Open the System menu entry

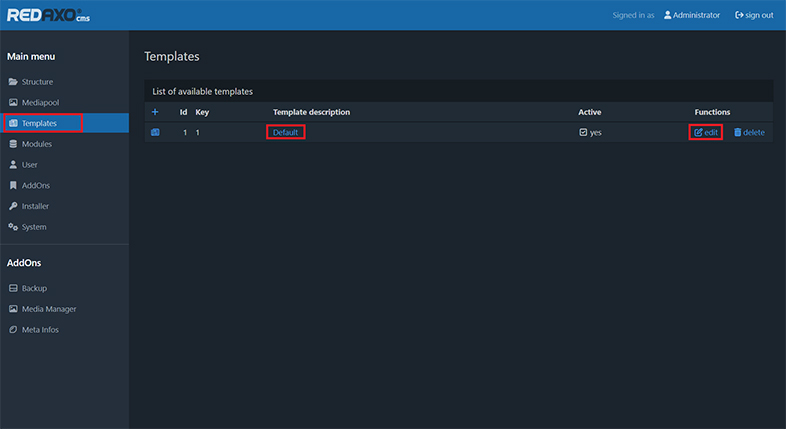point(34,227)
